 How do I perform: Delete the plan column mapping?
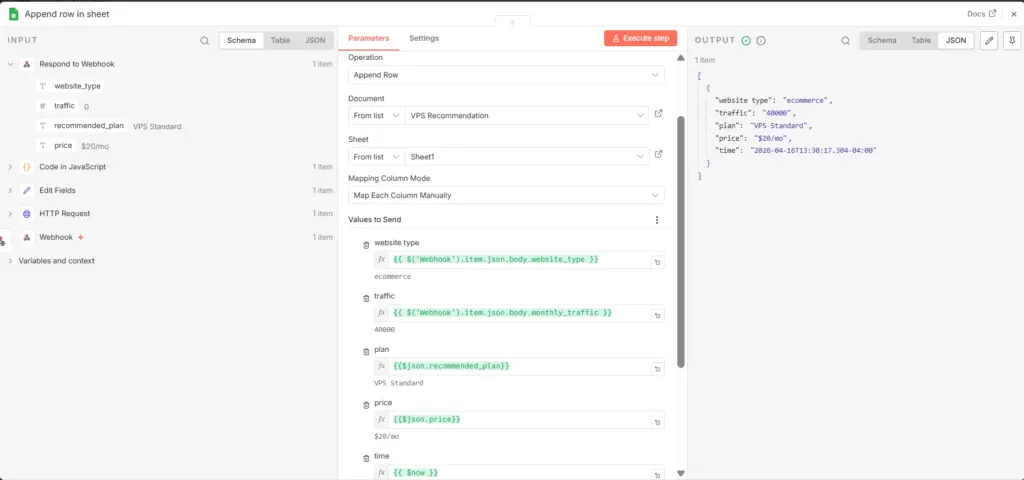pos(366,352)
